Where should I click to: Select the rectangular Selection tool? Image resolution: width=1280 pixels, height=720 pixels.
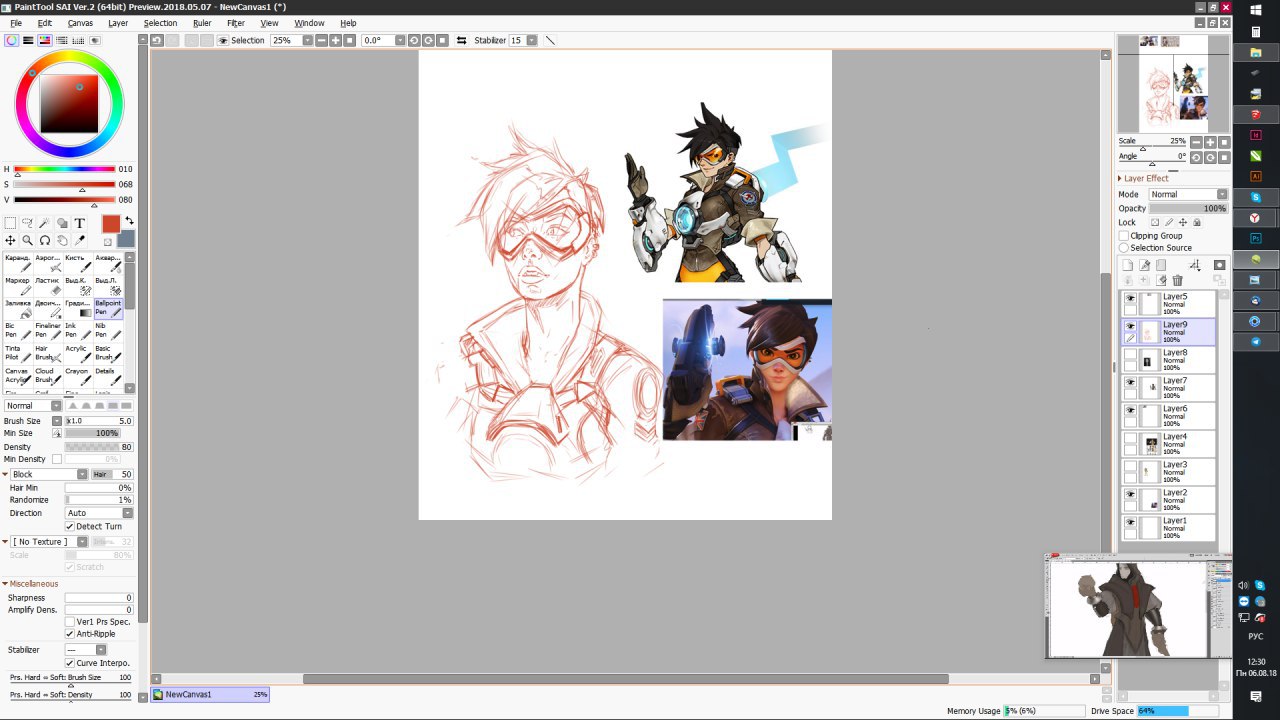click(x=10, y=223)
